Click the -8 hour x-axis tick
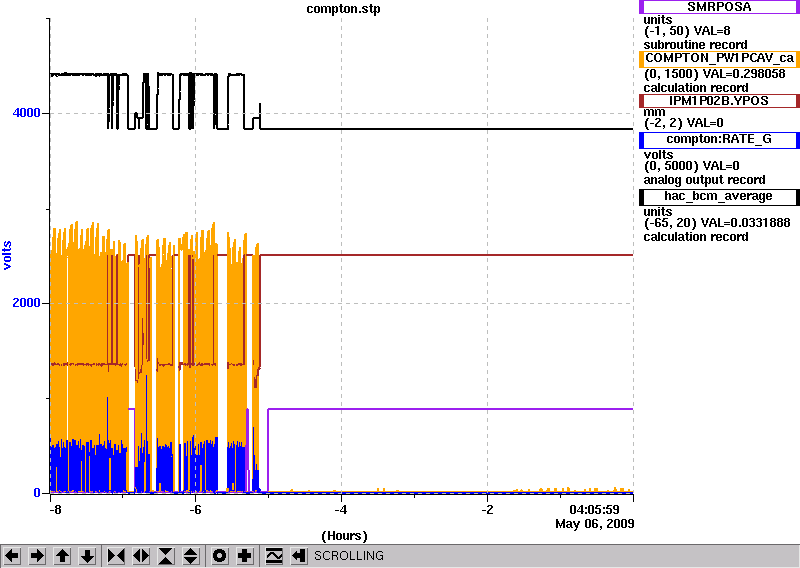800x568 pixels. pyautogui.click(x=55, y=510)
